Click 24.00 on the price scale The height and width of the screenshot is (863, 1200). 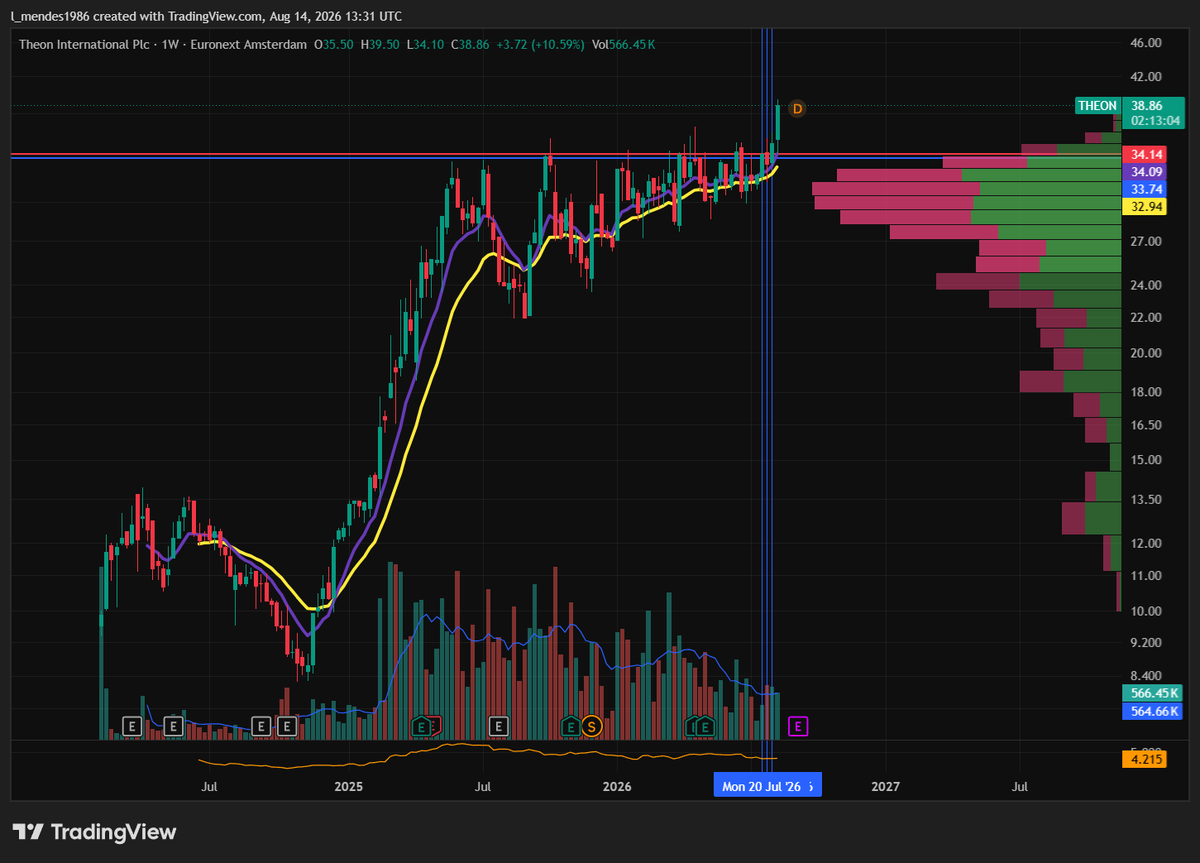click(1145, 286)
